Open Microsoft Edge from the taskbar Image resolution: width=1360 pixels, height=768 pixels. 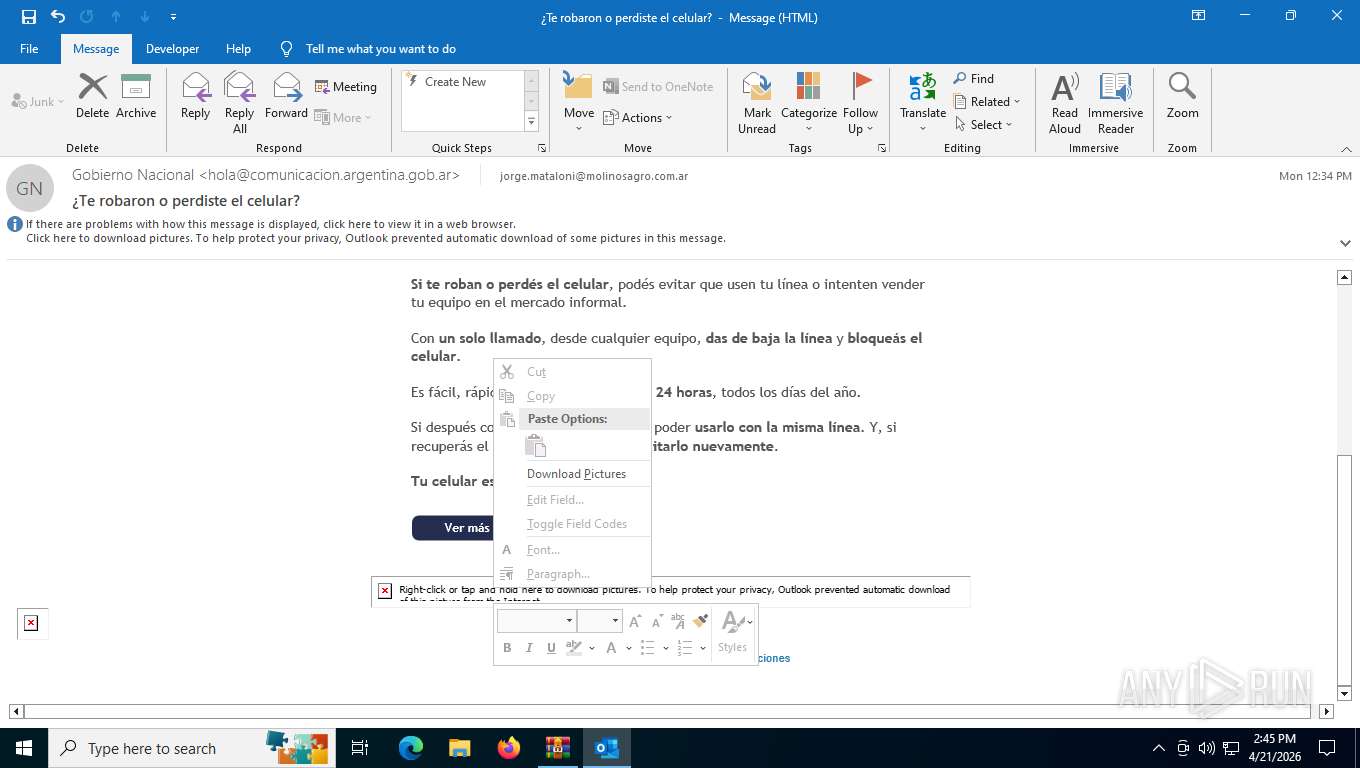pos(410,748)
